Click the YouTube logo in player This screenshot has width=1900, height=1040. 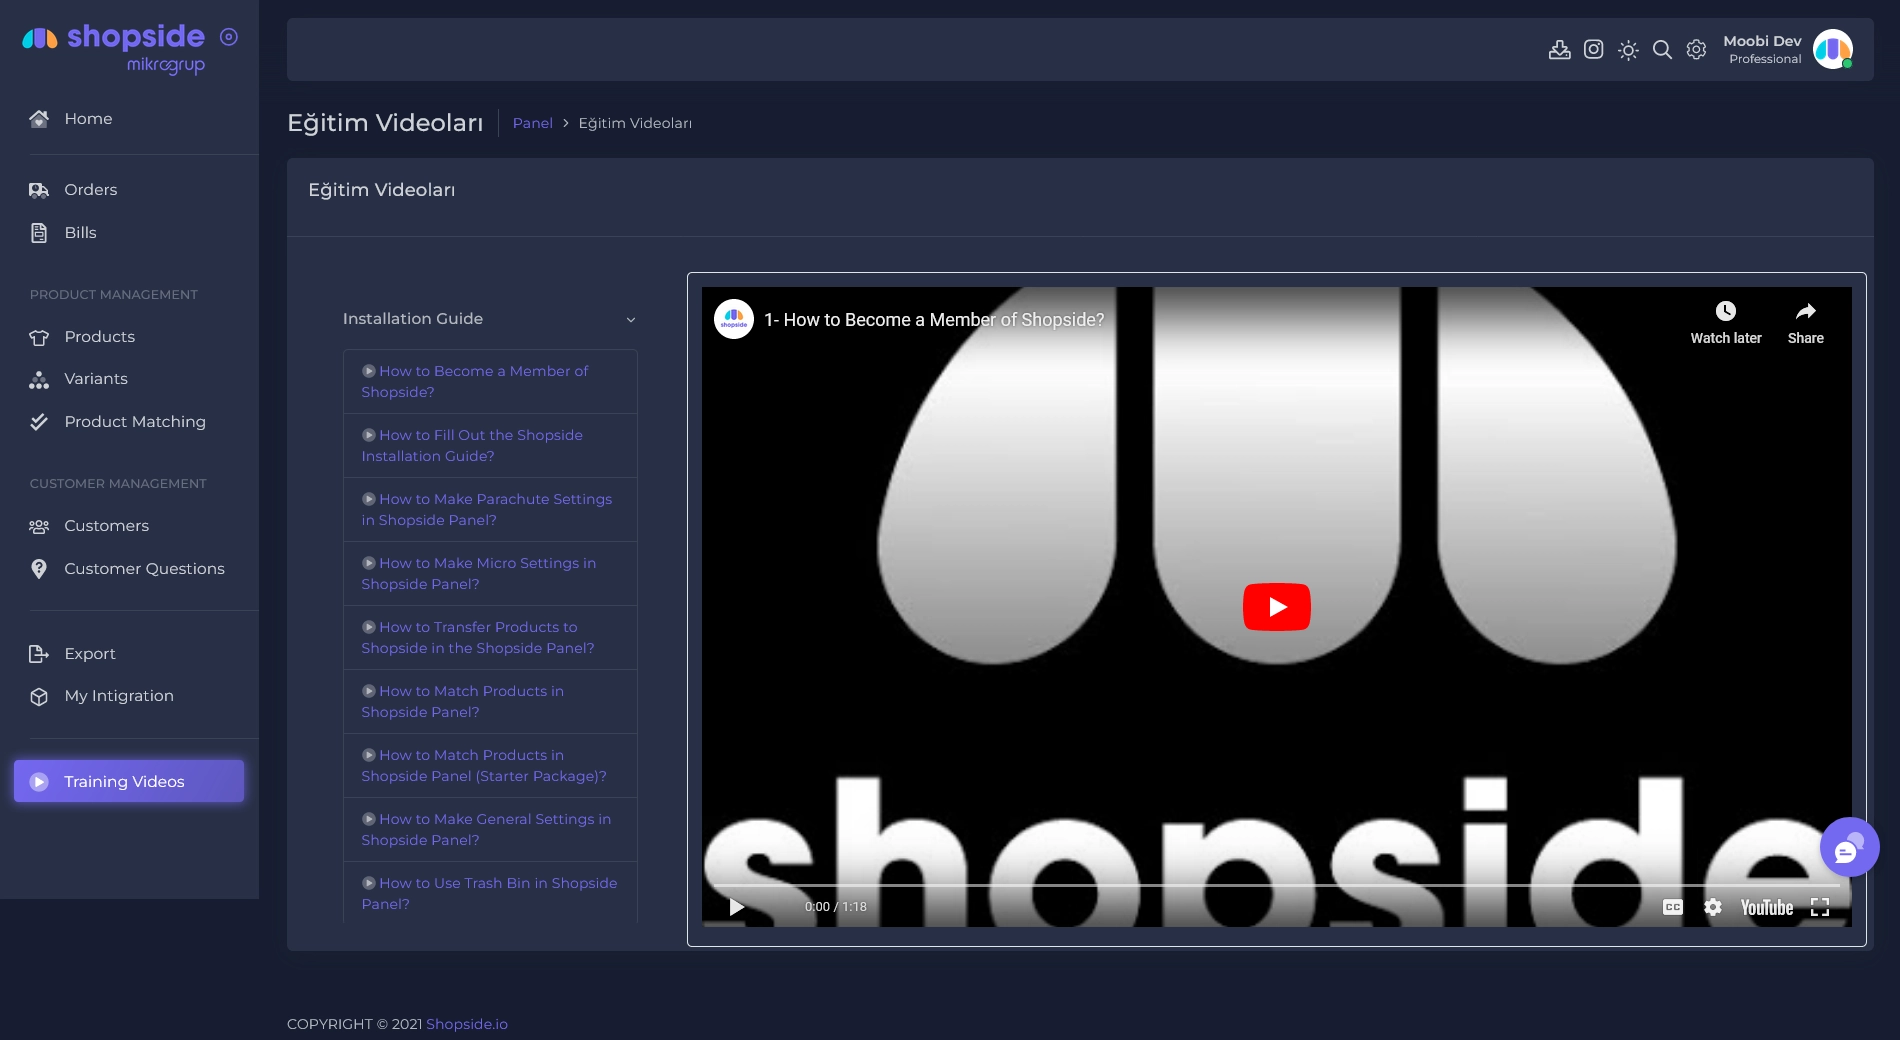pyautogui.click(x=1767, y=907)
